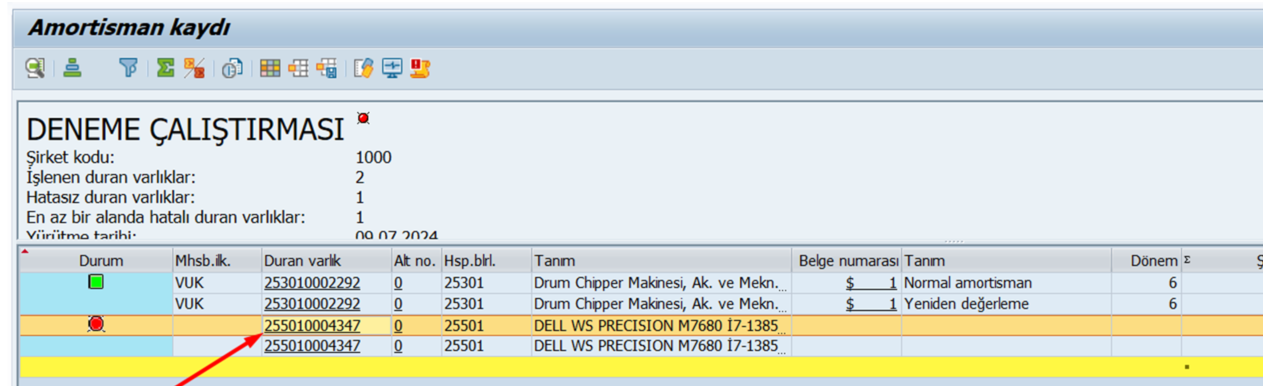Click the green Sigma total icon

[x=166, y=68]
